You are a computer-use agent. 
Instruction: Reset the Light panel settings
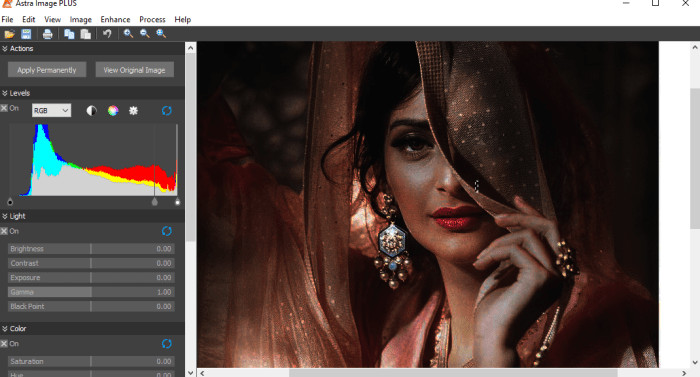tap(167, 231)
